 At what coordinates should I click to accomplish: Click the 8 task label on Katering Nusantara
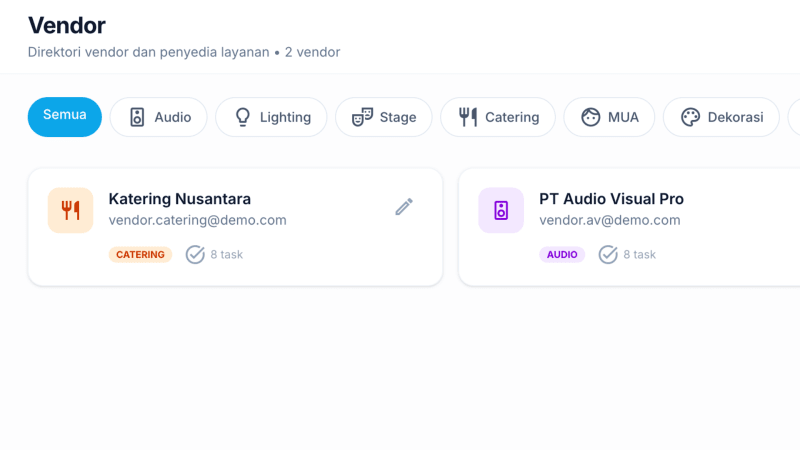pos(227,255)
